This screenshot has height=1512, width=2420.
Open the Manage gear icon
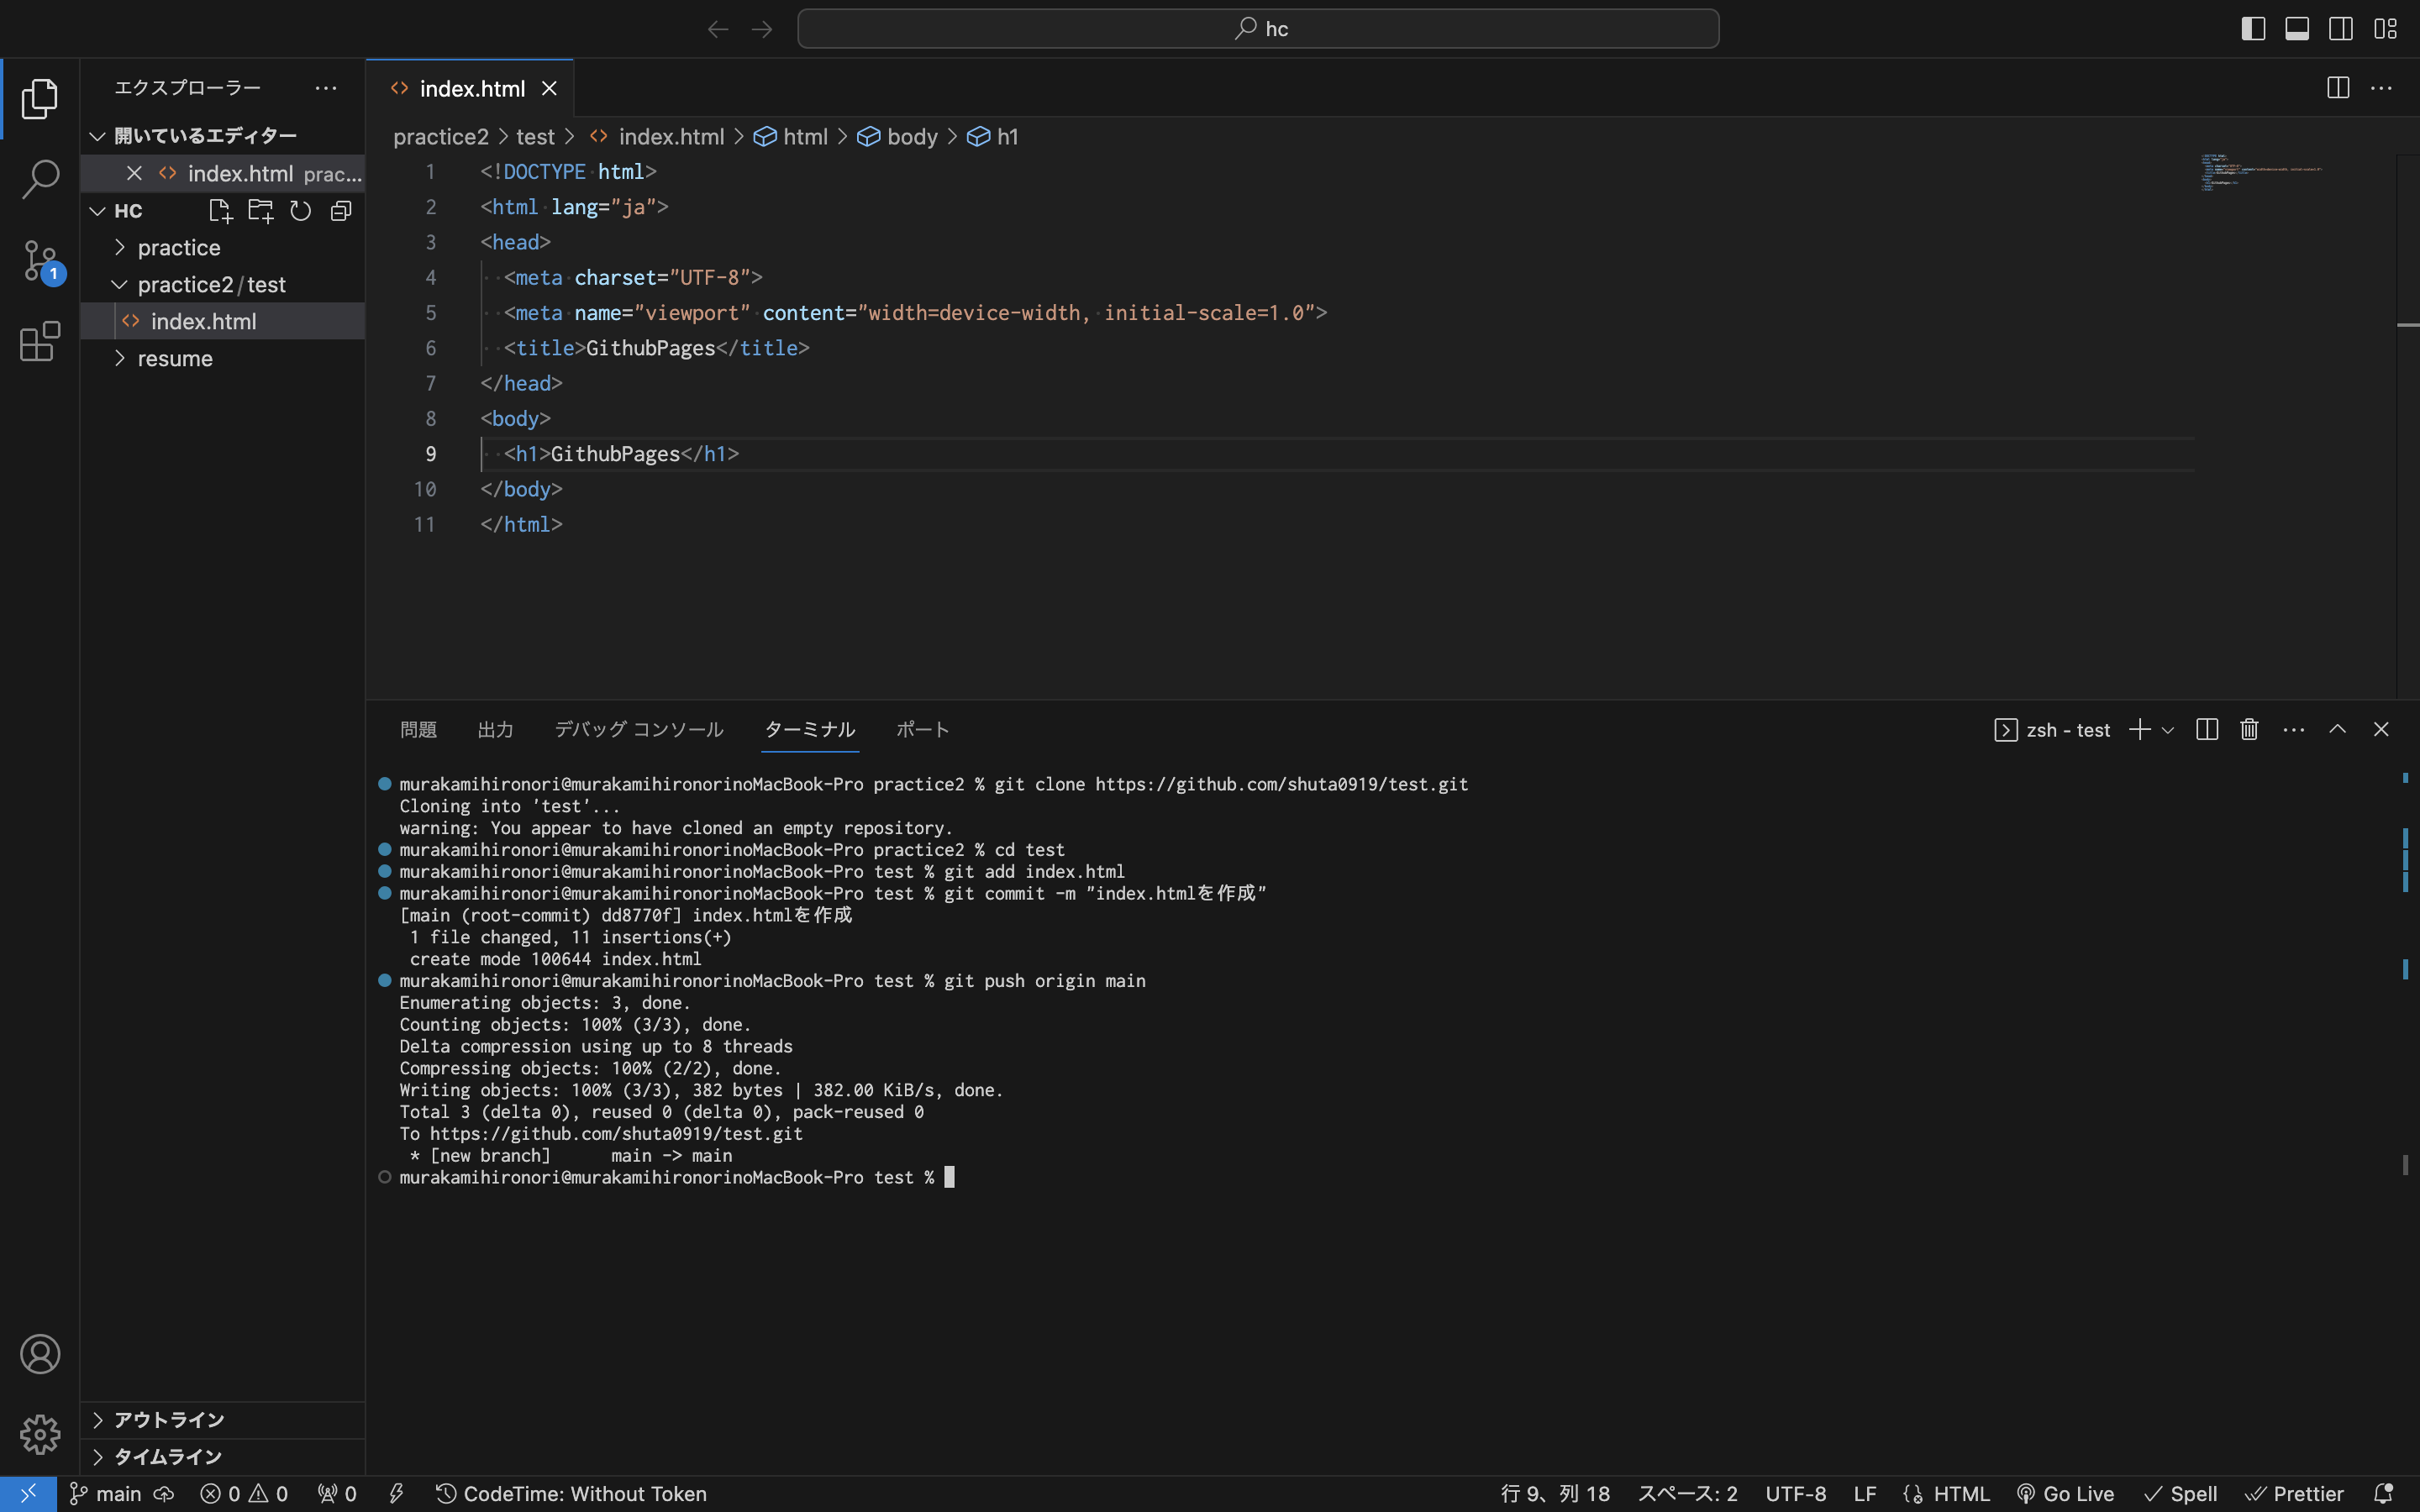[40, 1434]
